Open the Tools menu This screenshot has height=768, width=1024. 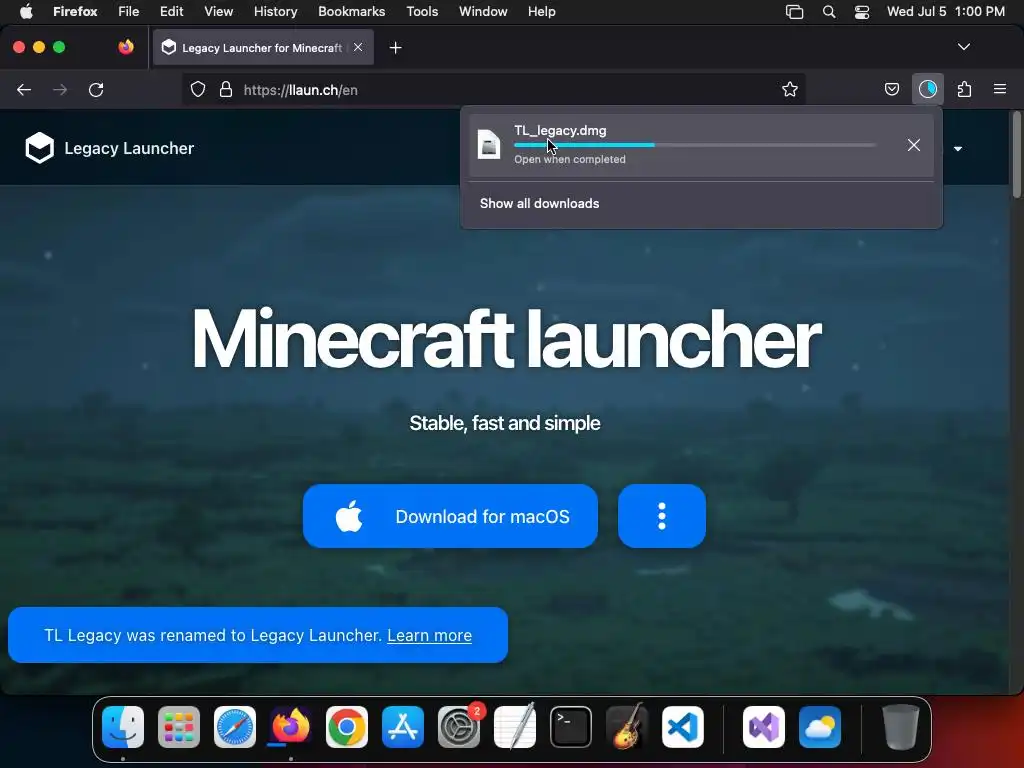tap(422, 12)
